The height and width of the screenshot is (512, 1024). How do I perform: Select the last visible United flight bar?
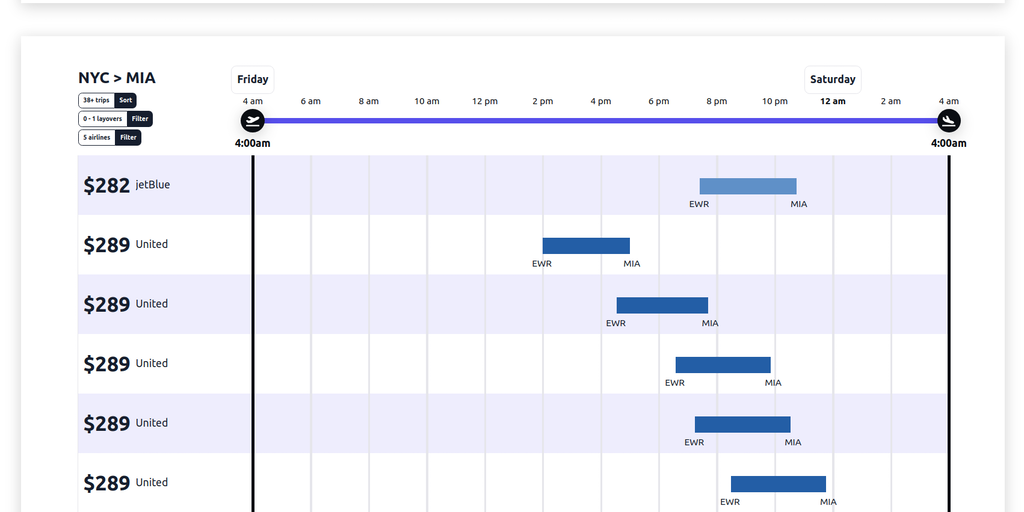(x=778, y=484)
